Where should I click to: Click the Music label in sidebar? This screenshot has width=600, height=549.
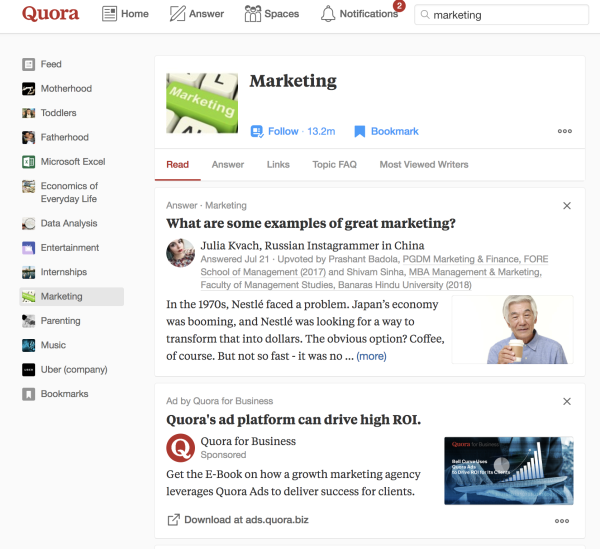click(53, 345)
